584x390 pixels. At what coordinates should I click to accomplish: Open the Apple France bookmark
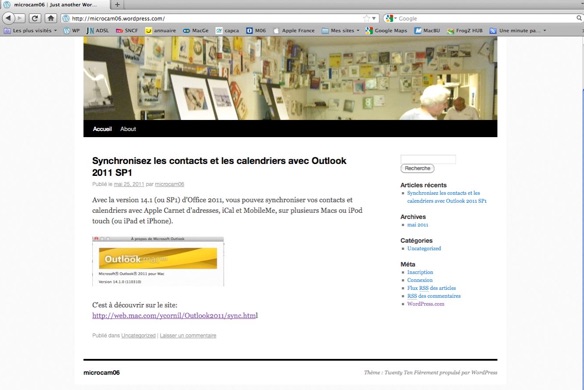[294, 31]
